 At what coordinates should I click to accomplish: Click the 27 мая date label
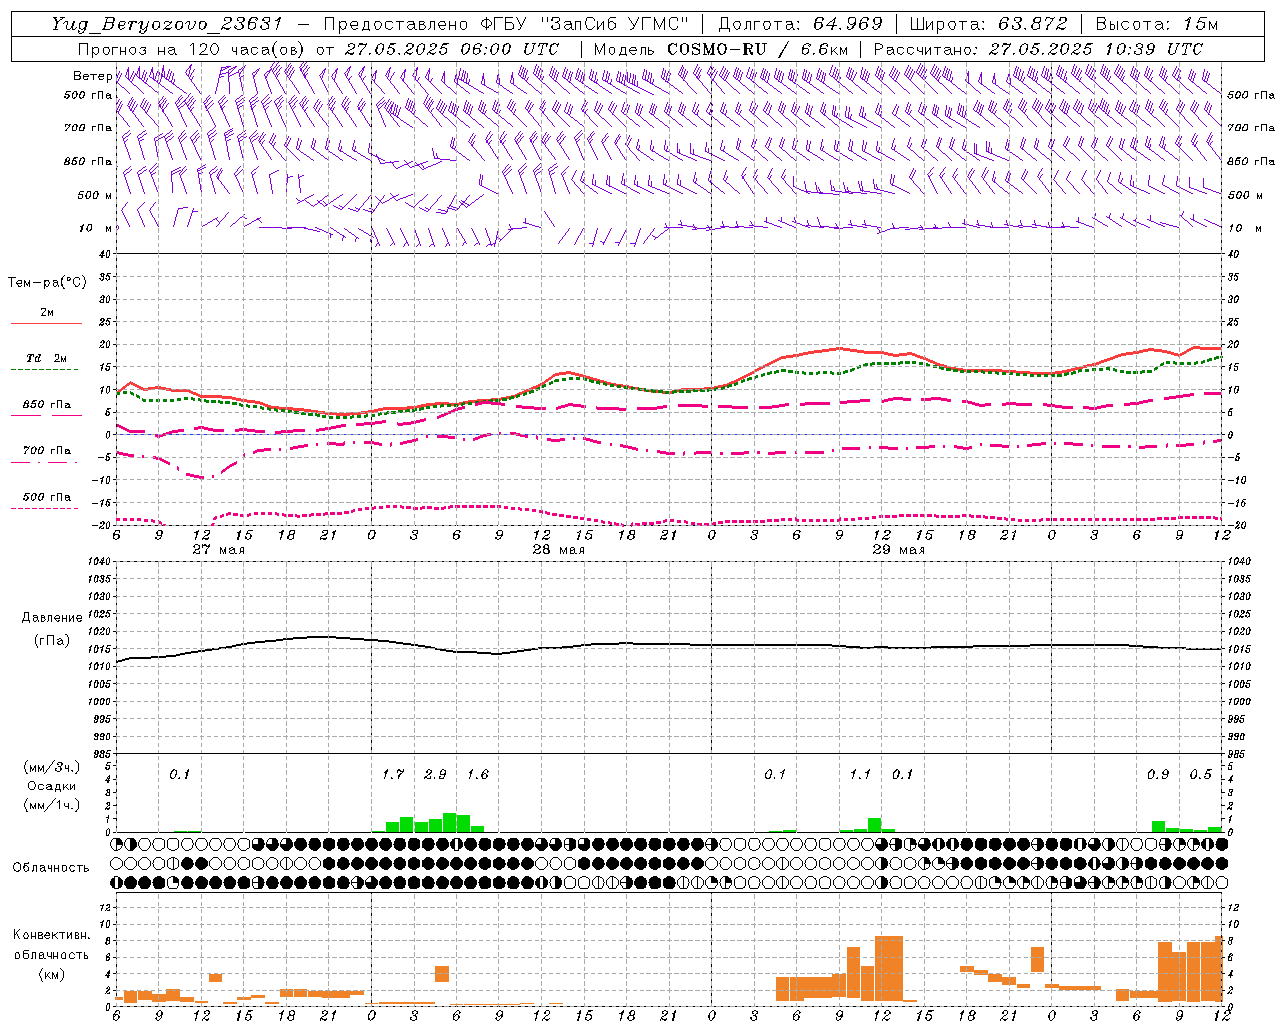[x=218, y=550]
